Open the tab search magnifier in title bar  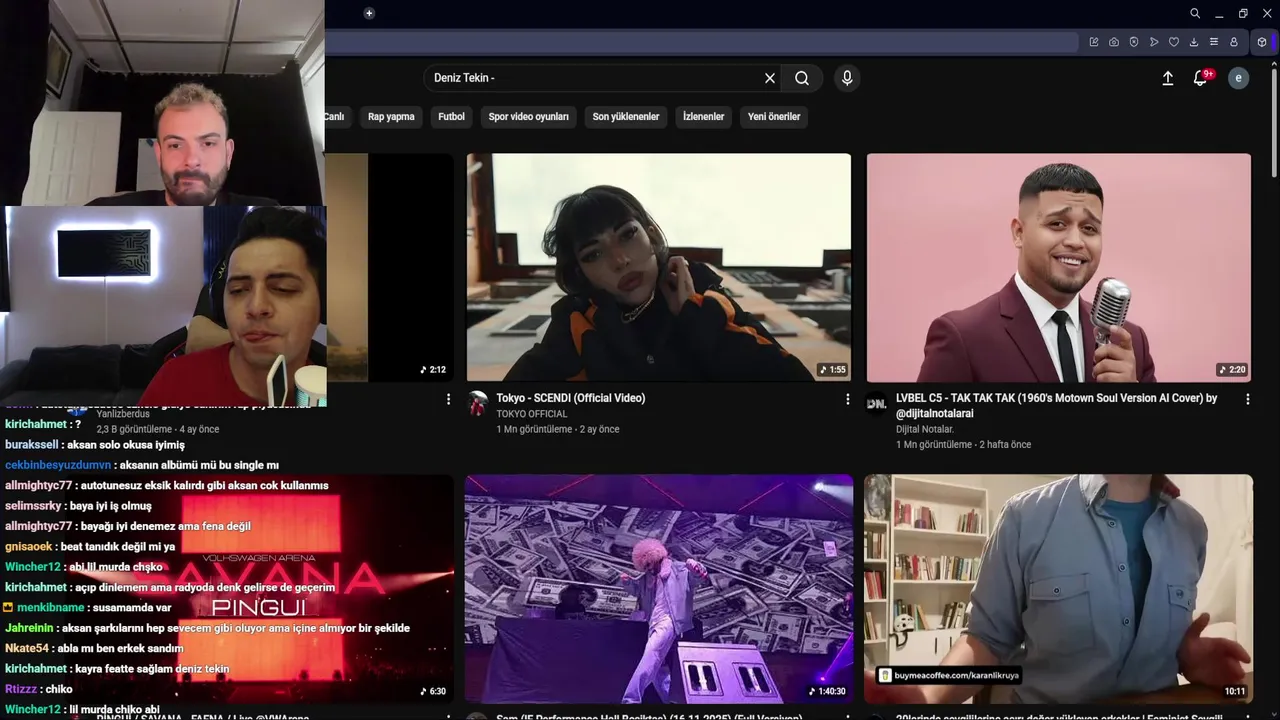point(1195,13)
